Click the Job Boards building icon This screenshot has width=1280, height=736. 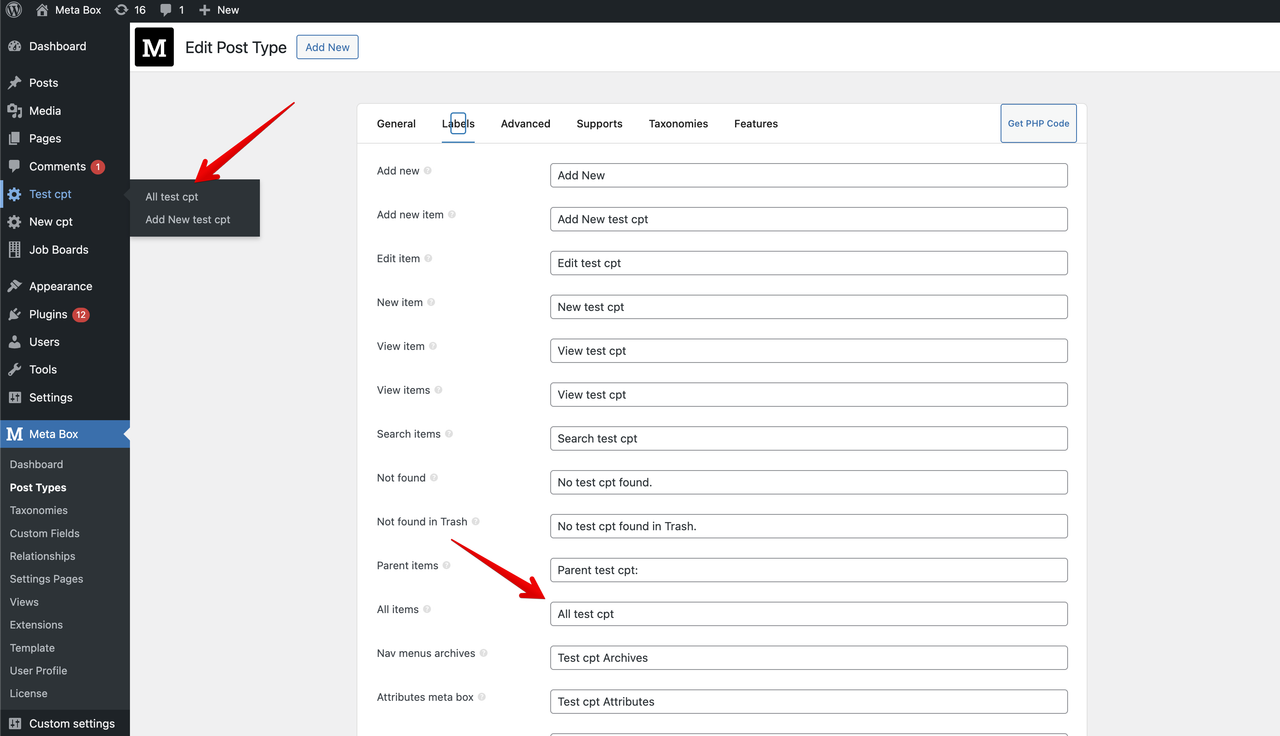pos(14,250)
